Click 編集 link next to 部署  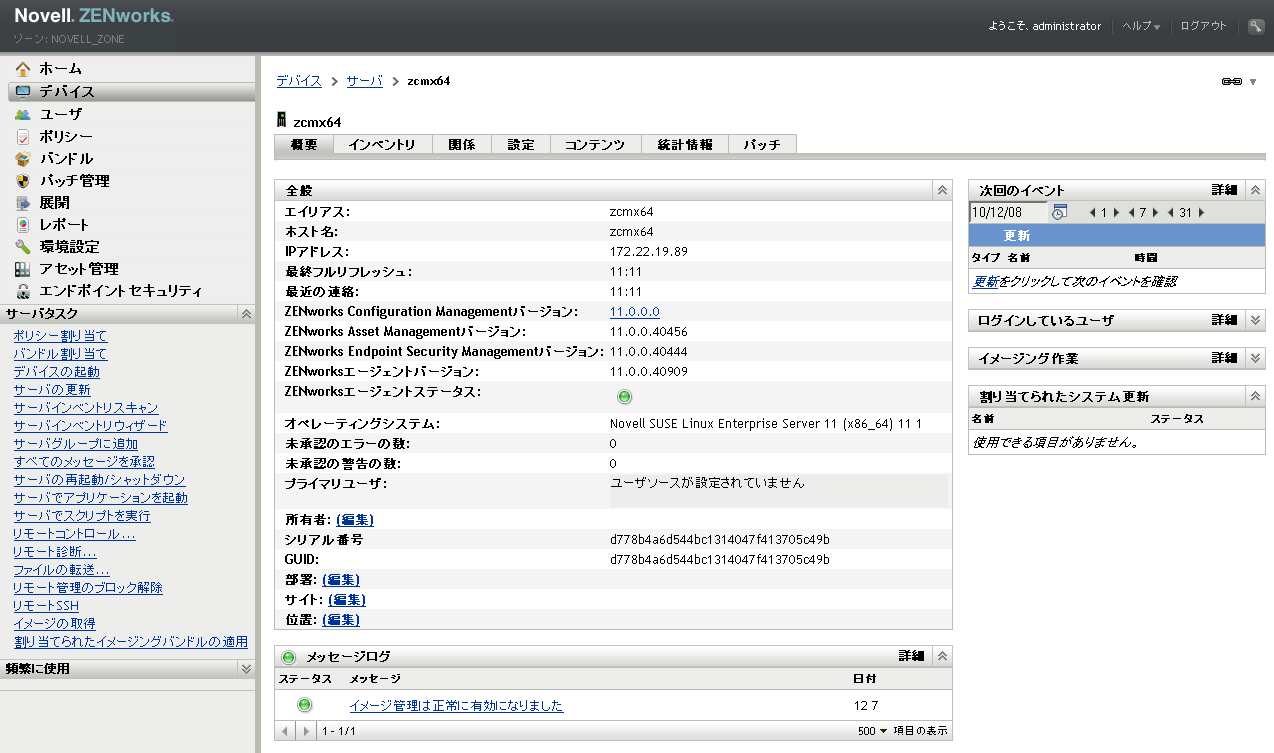(341, 580)
